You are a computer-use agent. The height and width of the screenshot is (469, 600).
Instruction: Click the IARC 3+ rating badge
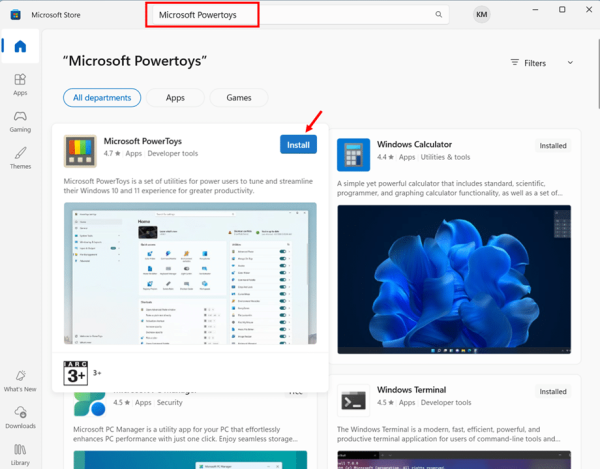[x=76, y=373]
